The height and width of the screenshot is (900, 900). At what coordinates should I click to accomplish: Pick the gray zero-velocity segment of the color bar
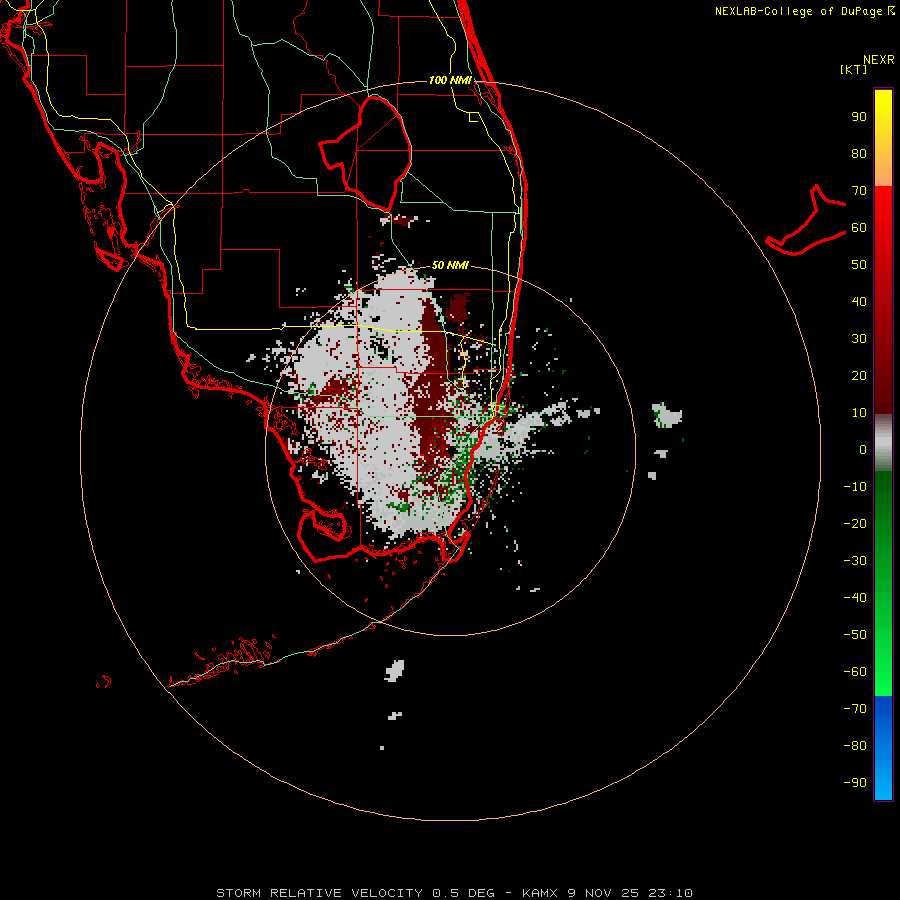point(883,443)
